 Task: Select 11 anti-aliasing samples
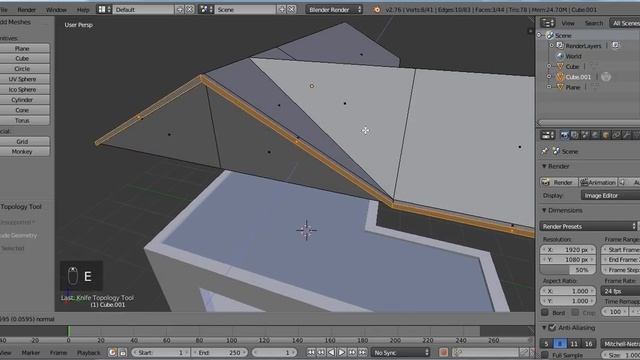[574, 344]
